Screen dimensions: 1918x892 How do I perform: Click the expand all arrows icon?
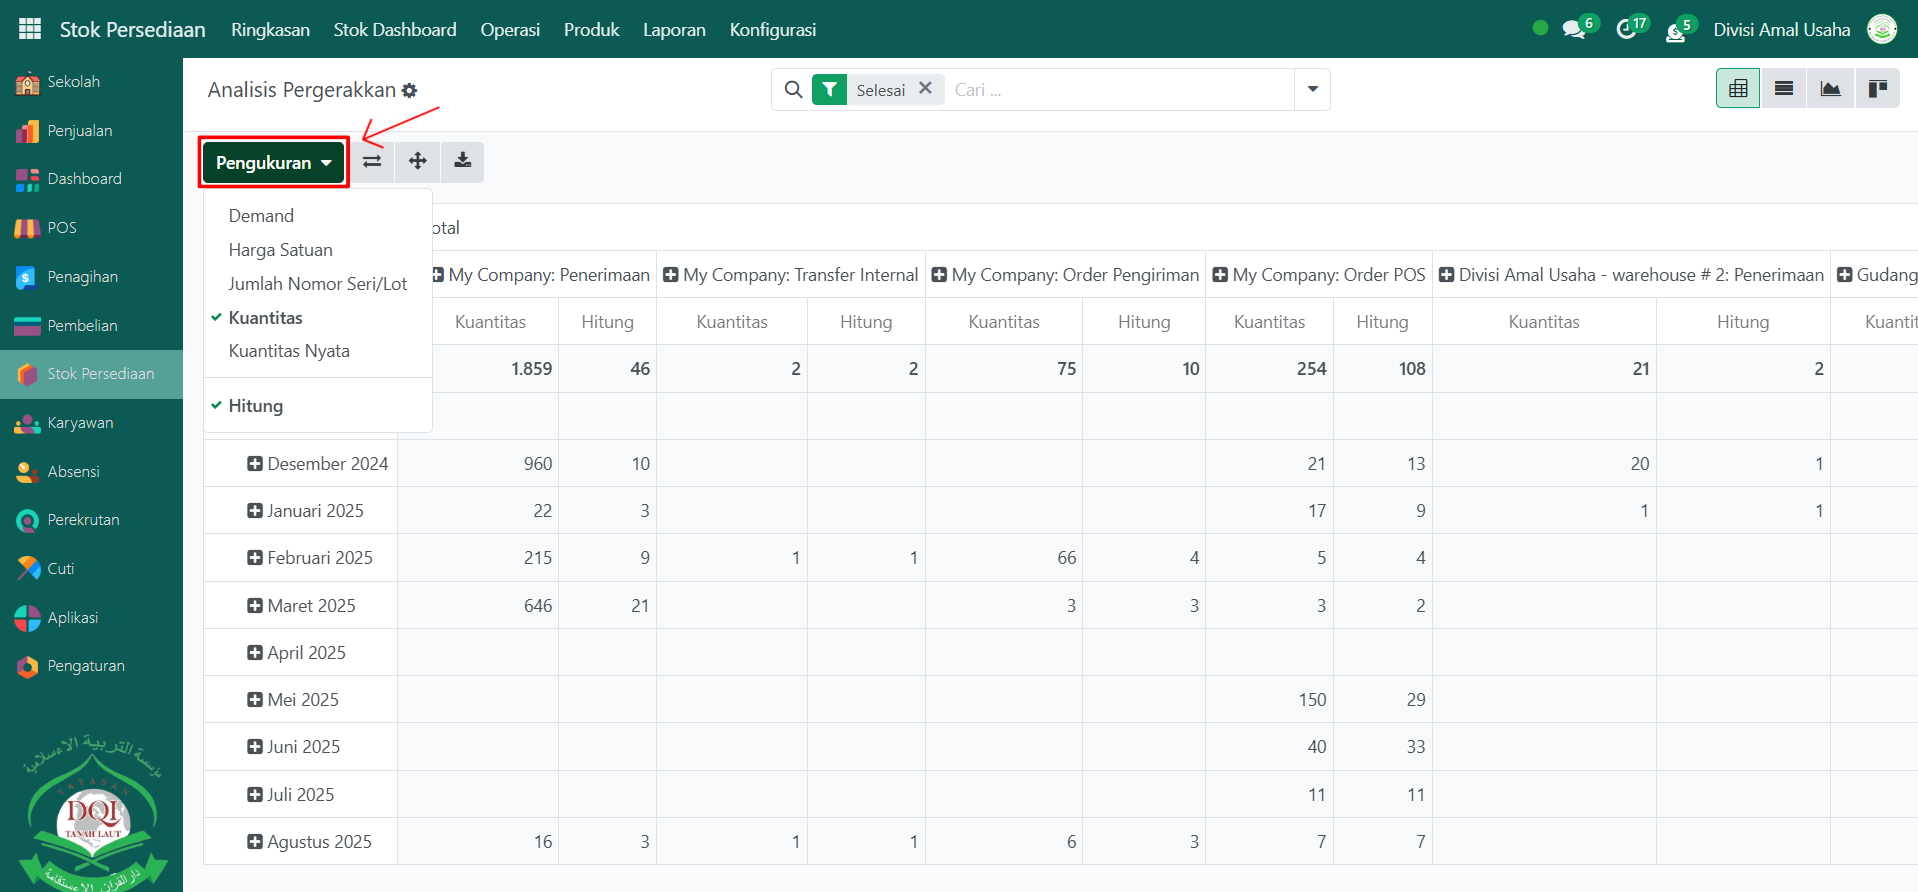point(418,162)
